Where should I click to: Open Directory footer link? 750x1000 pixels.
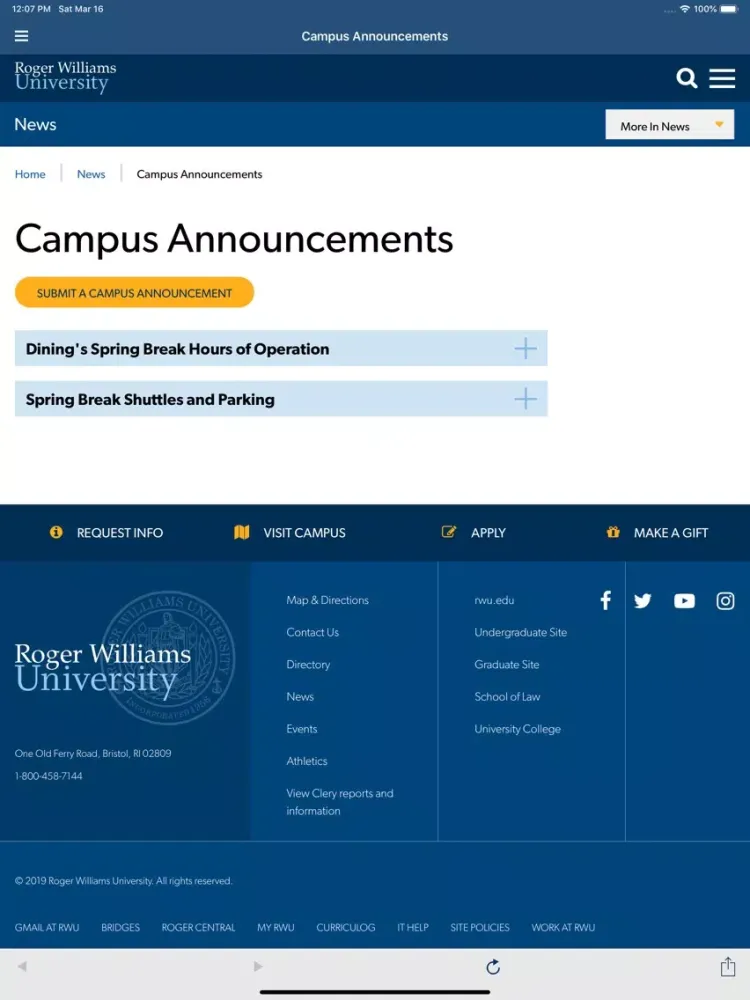(x=308, y=665)
